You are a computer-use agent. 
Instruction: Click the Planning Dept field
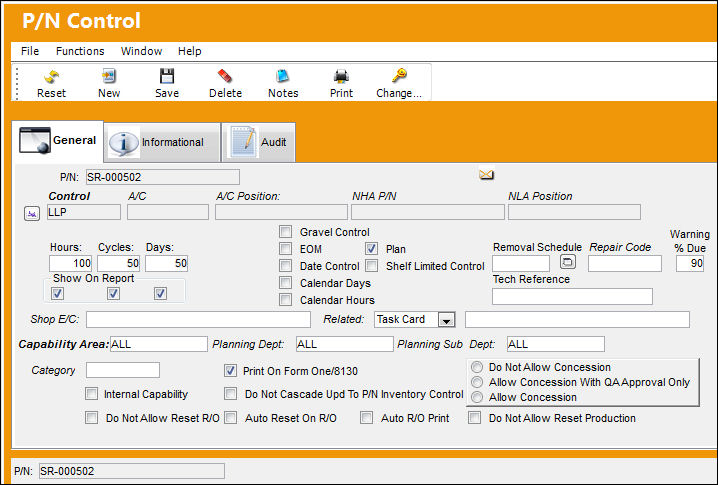pyautogui.click(x=344, y=344)
